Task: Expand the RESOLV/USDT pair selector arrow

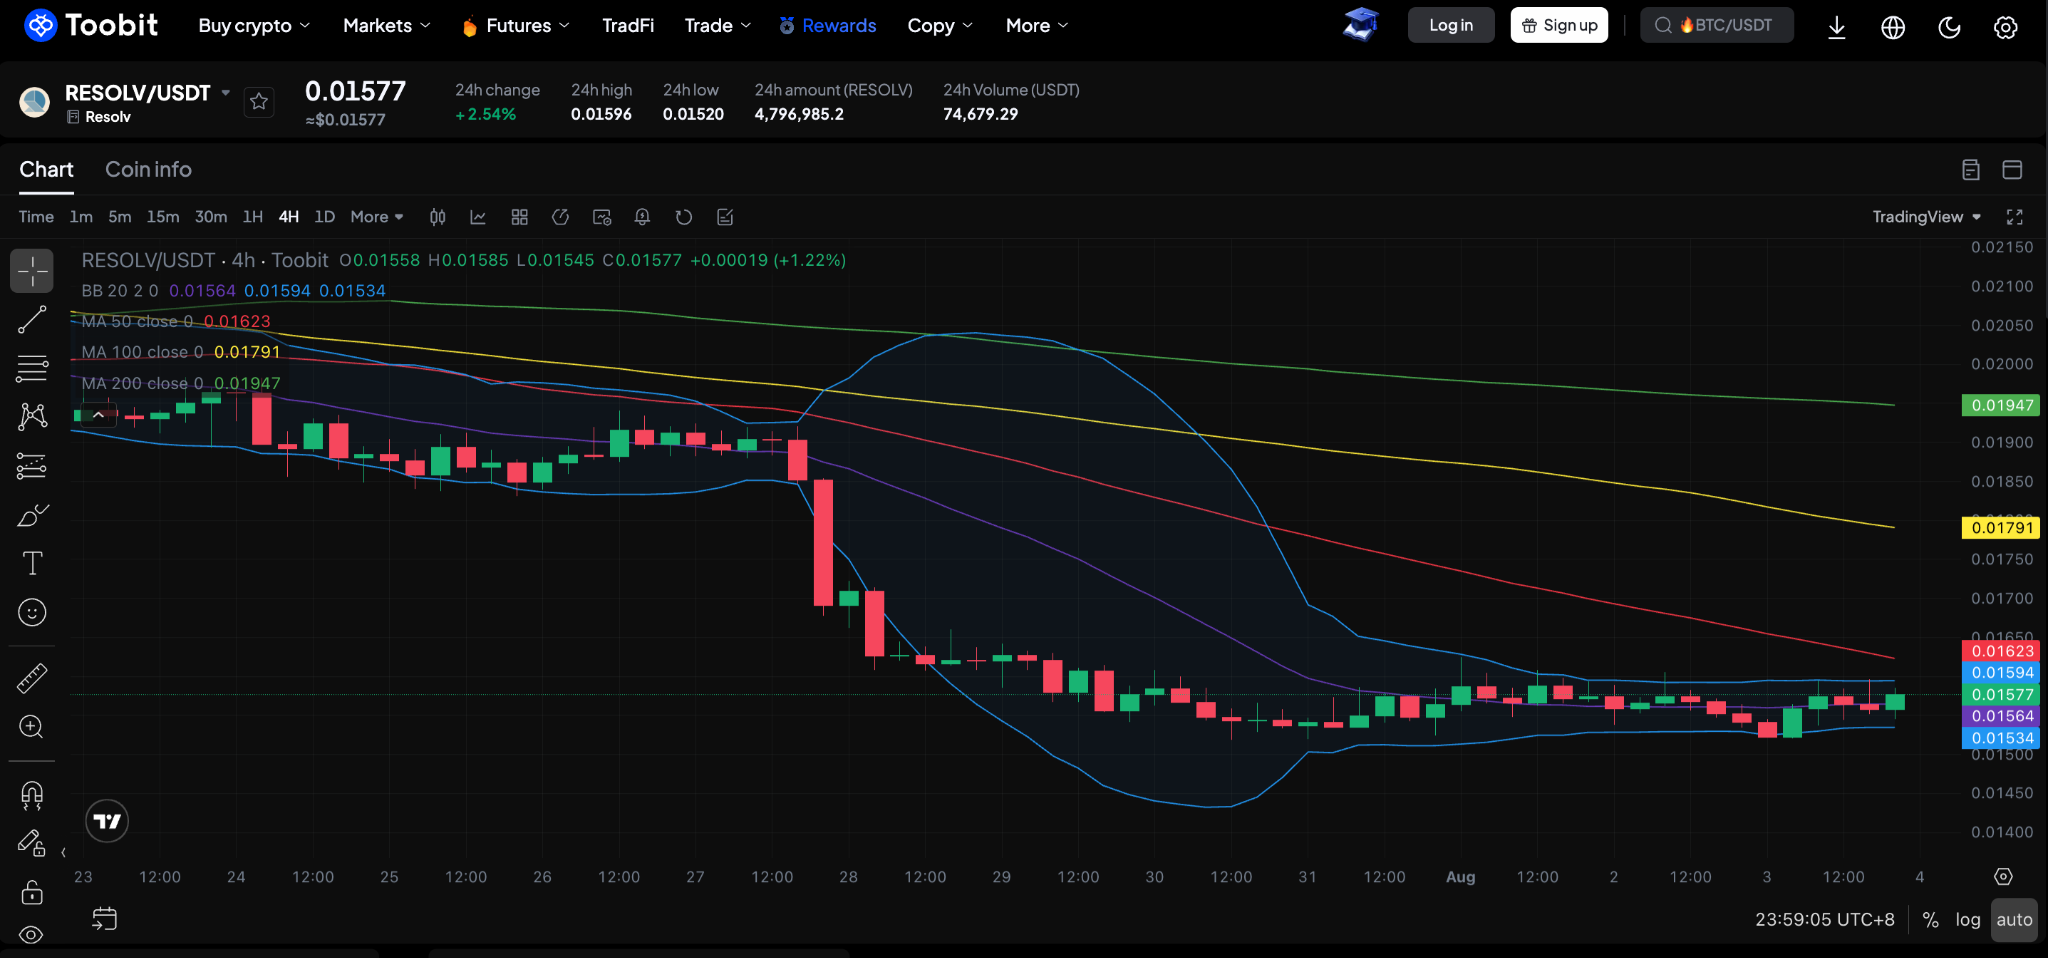Action: tap(226, 92)
